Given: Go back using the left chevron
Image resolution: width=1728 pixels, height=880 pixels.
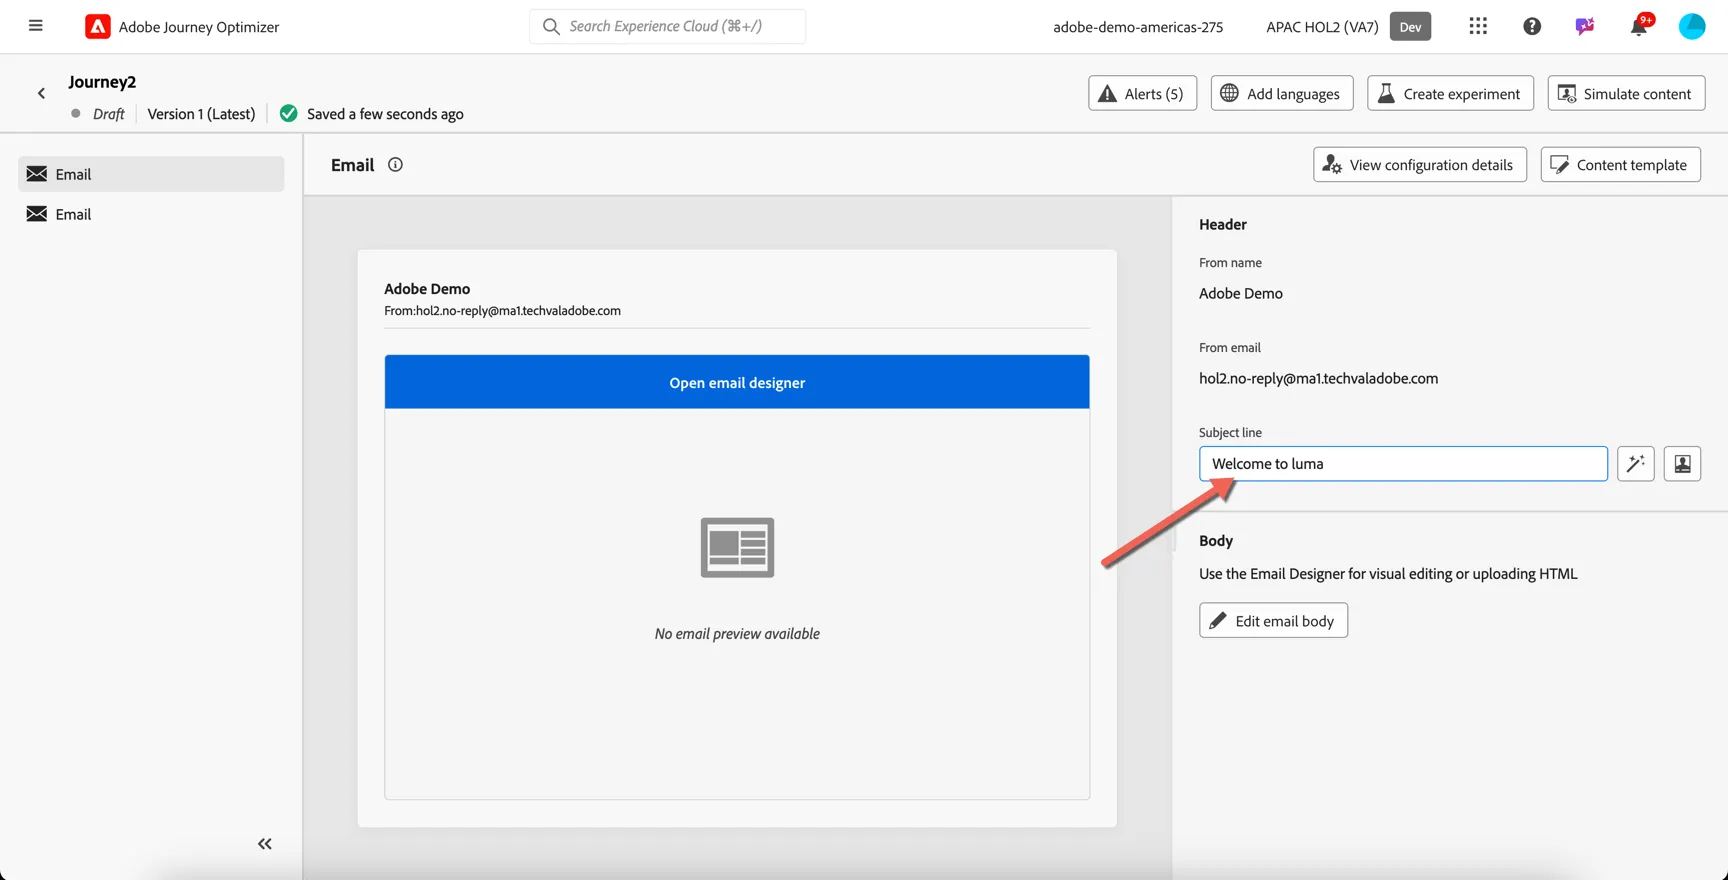Looking at the screenshot, I should 41,93.
